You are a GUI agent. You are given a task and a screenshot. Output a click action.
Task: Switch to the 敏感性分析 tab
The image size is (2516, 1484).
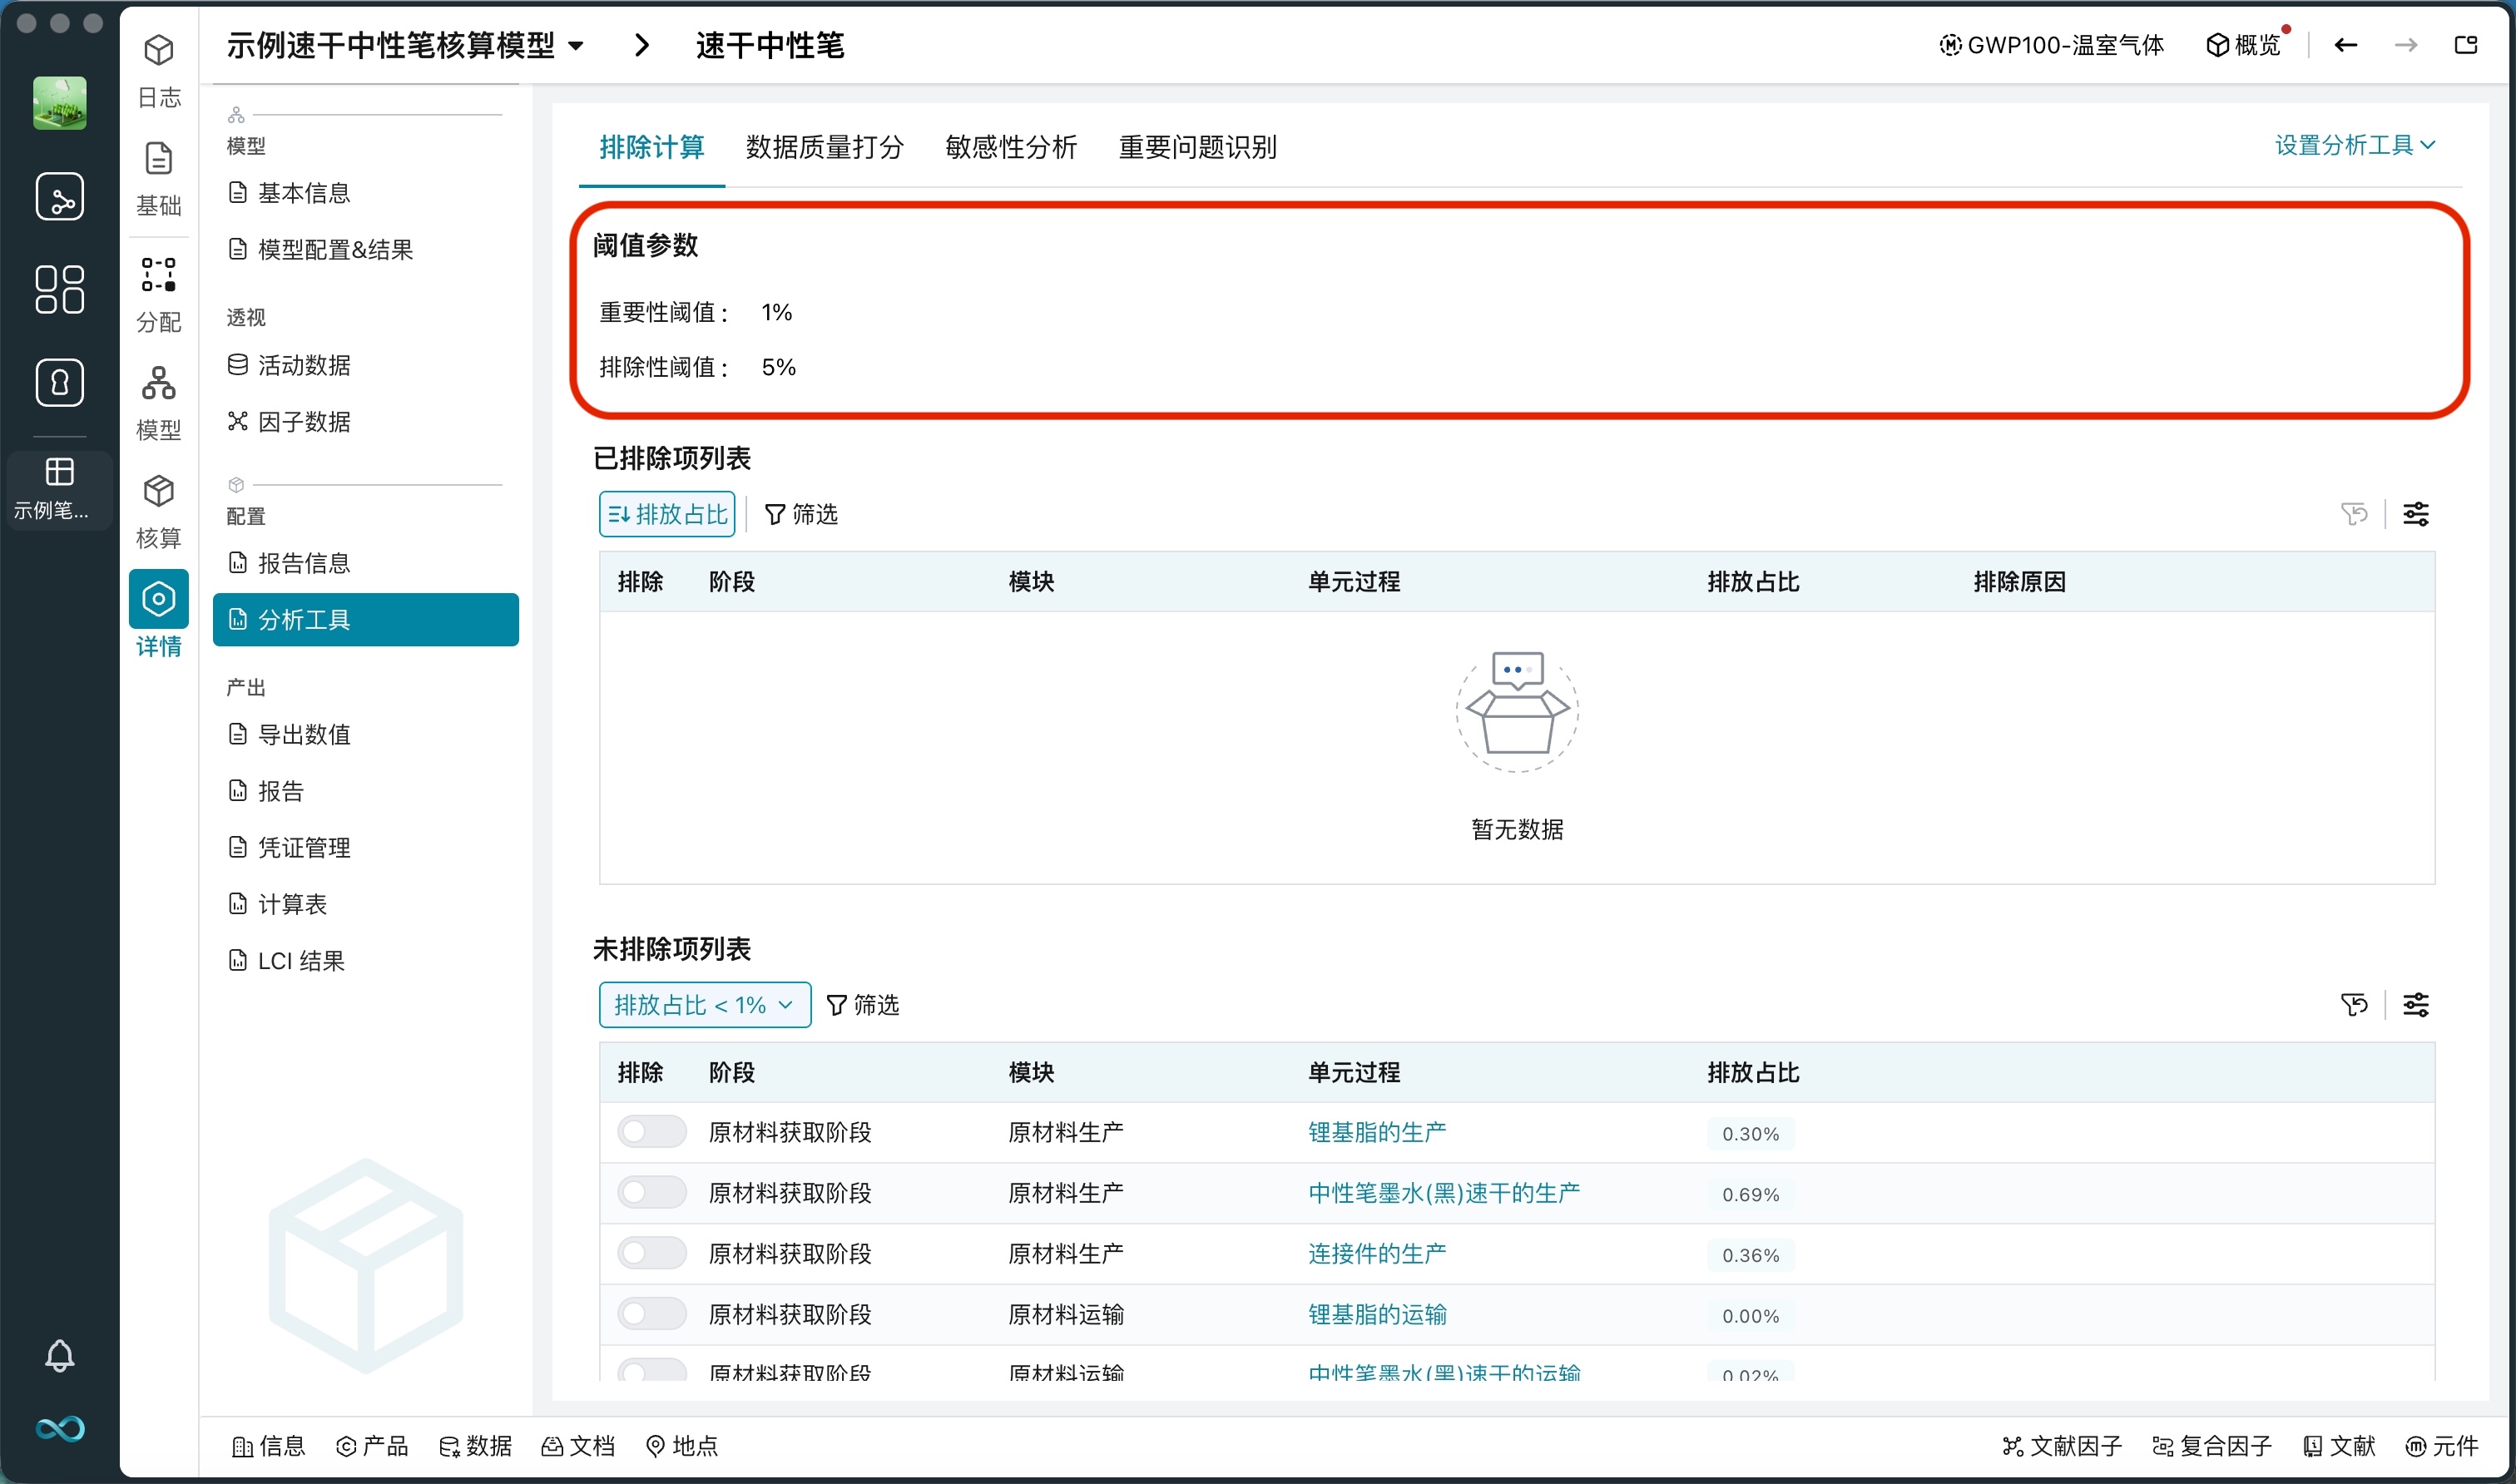click(x=1010, y=147)
